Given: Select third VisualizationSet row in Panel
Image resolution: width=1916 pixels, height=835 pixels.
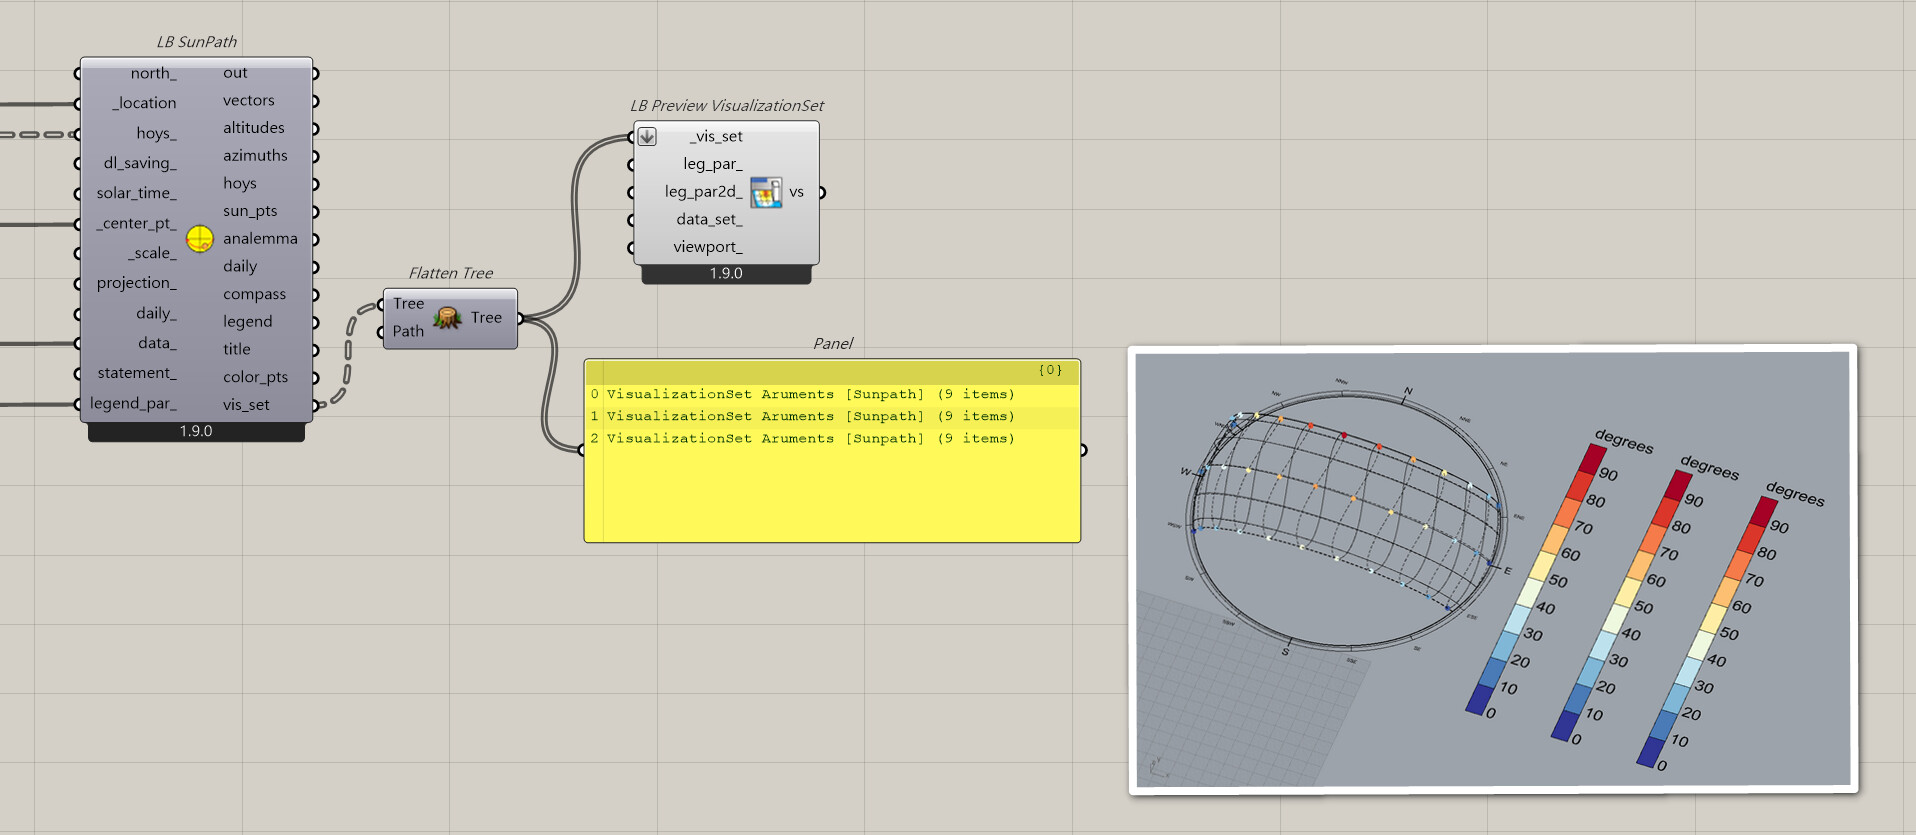Looking at the screenshot, I should [810, 439].
